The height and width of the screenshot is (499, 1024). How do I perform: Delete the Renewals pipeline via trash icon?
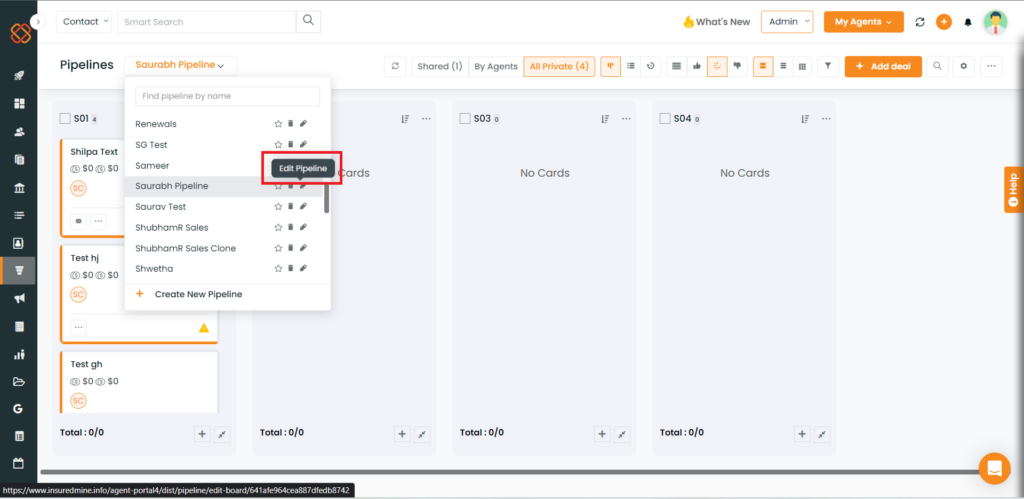[291, 123]
